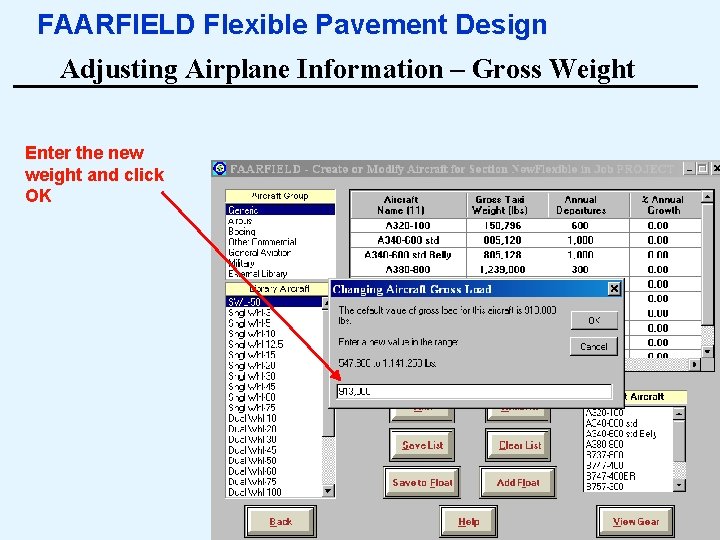Click gross weight 1,239,000 cell
Viewport: 720px width, 540px height.
tap(502, 270)
